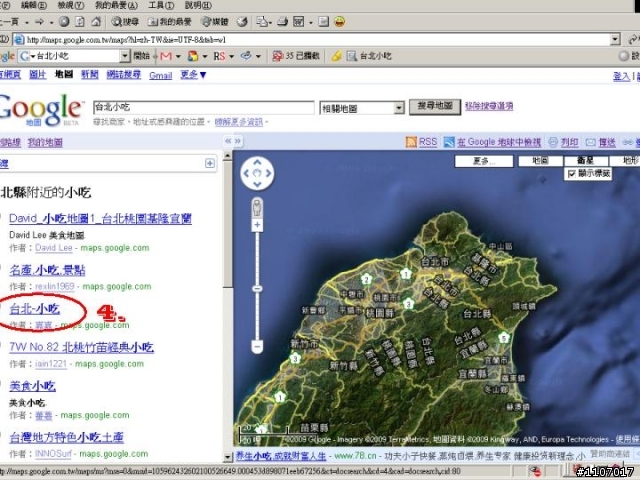Click the smiley Messenger icon
Viewport: 640px width, 480px height.
point(340,22)
